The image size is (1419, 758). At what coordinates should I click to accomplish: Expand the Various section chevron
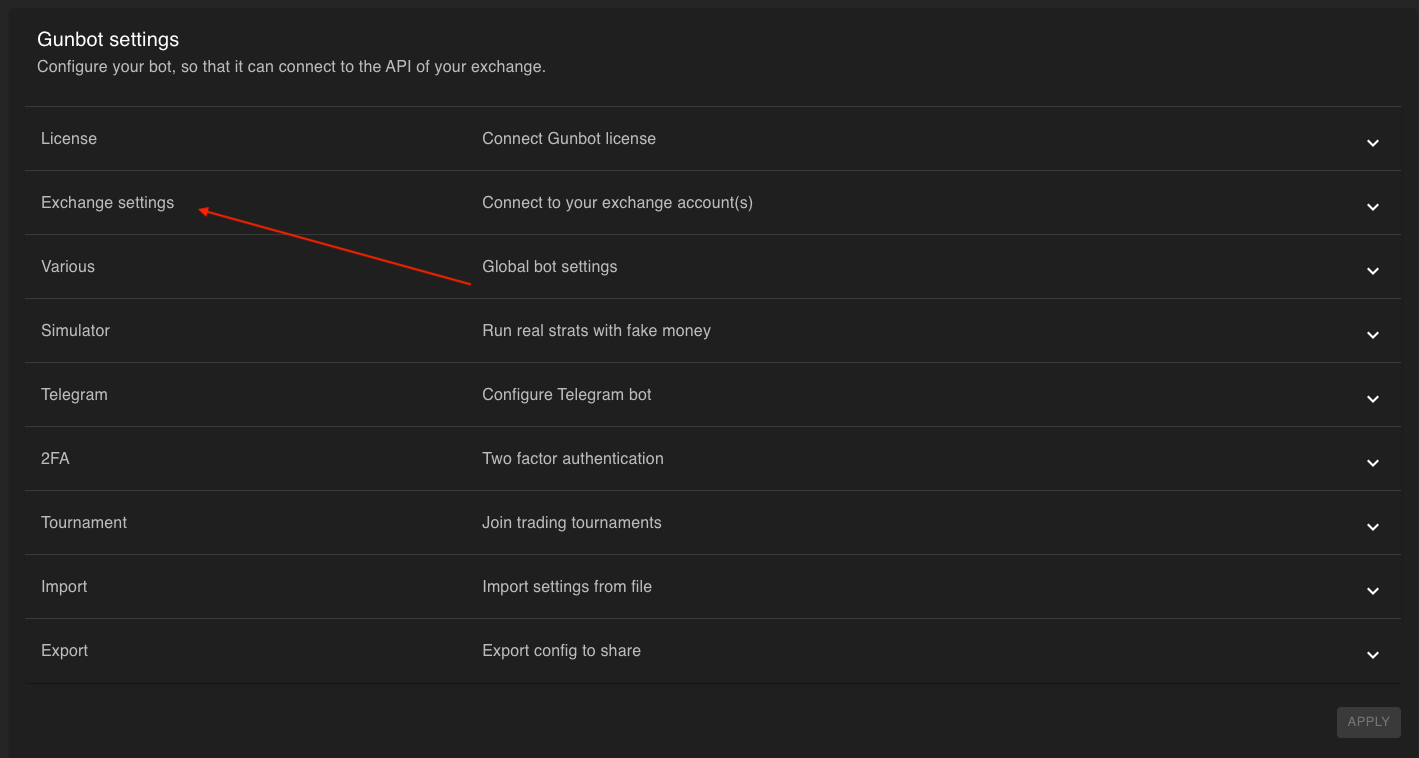pyautogui.click(x=1373, y=271)
